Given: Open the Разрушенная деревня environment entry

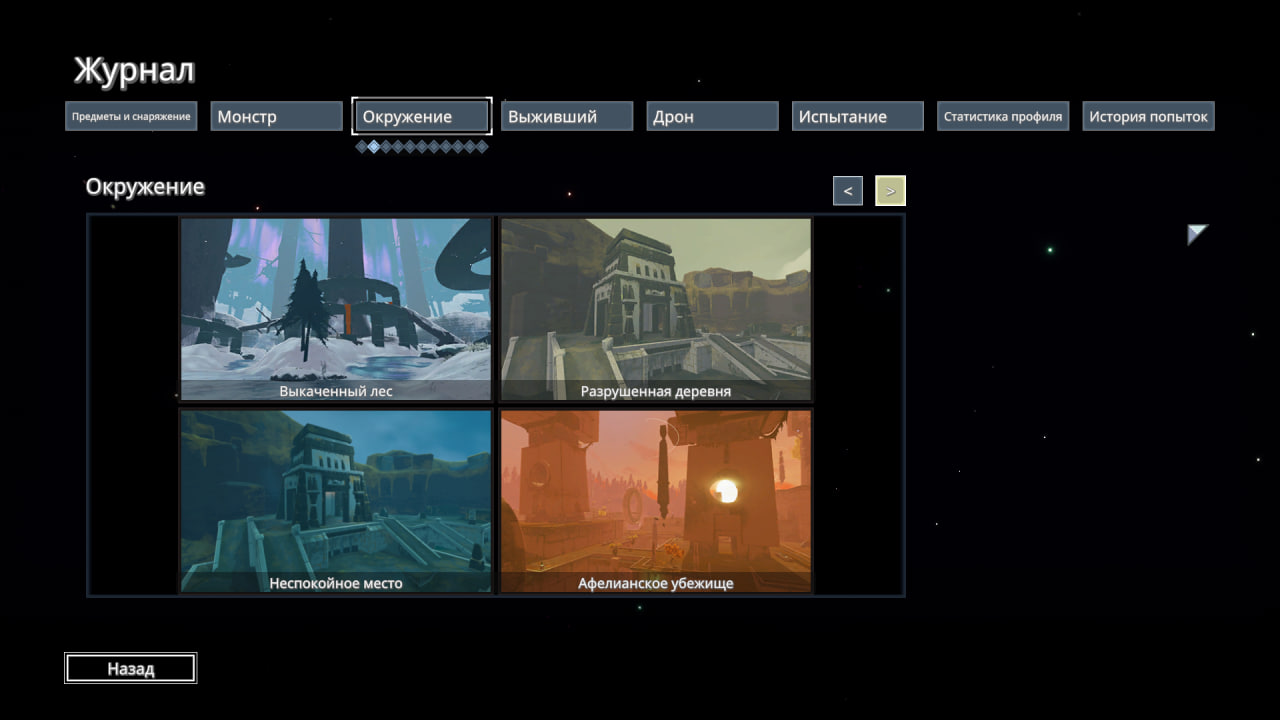Looking at the screenshot, I should pos(656,310).
